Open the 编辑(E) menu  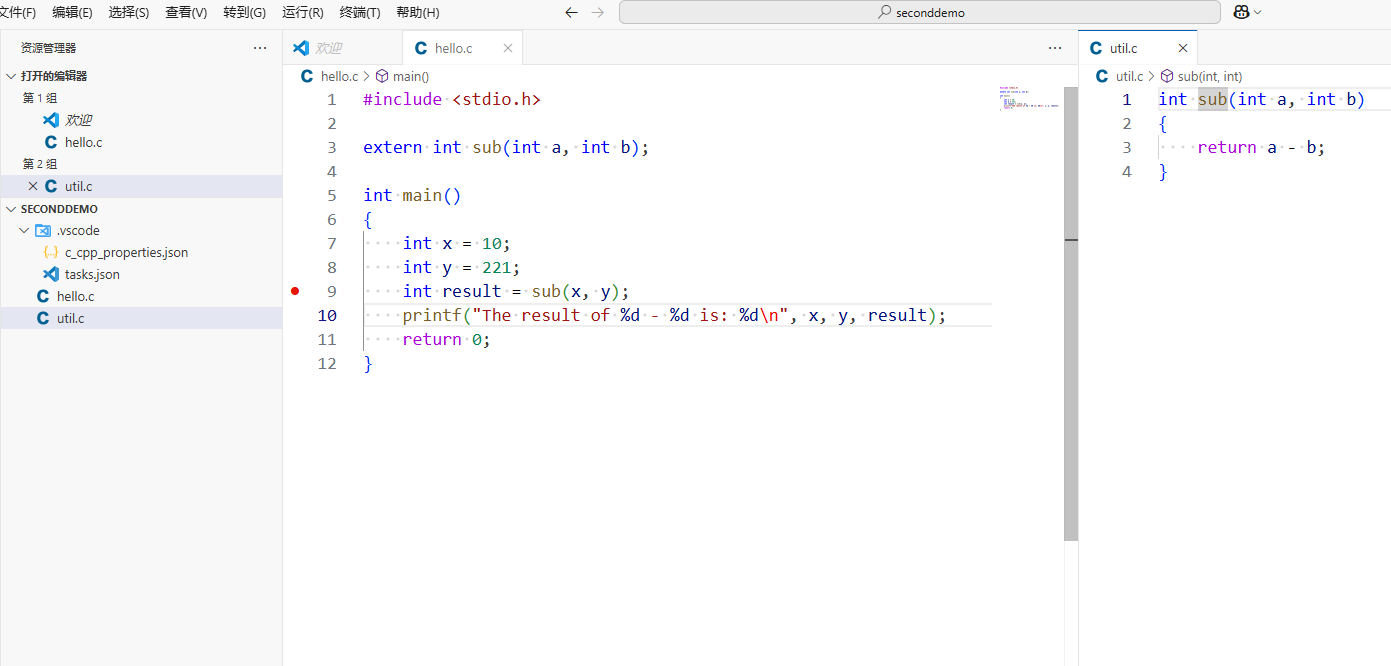72,13
